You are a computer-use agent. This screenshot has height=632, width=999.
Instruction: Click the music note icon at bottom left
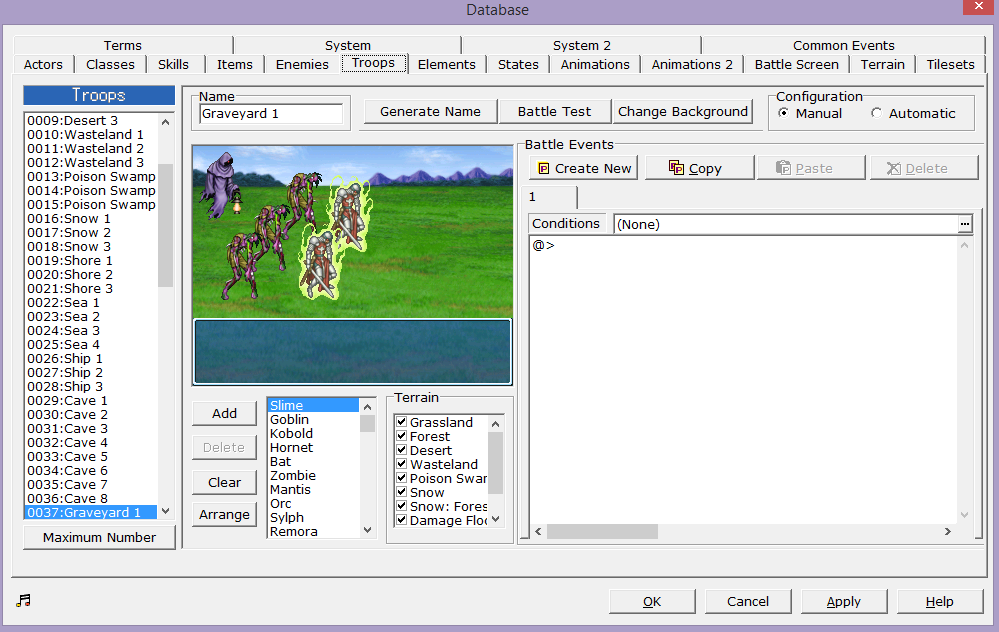[24, 600]
